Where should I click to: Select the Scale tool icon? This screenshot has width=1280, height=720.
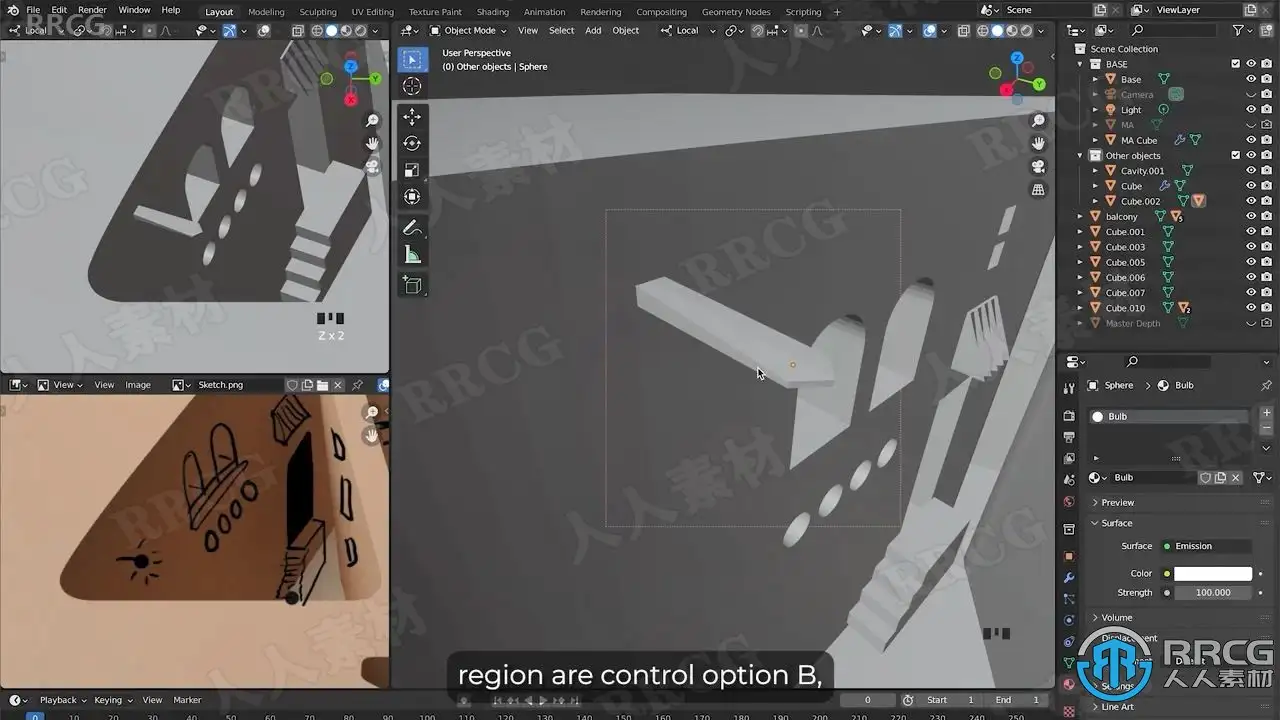[x=412, y=170]
